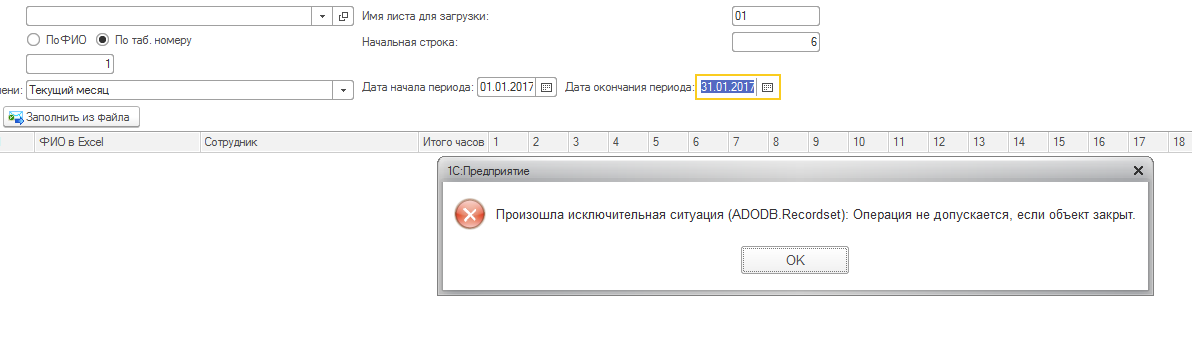Click day column header 5
Screen dimensions: 1192x361
[668, 142]
